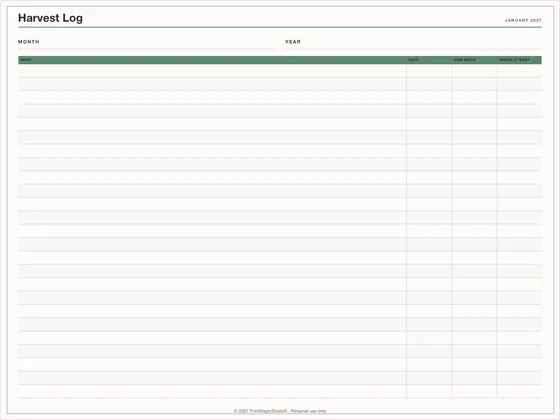Screen dimensions: 560x420
Task: Click the copyright footer text
Action: point(280,411)
